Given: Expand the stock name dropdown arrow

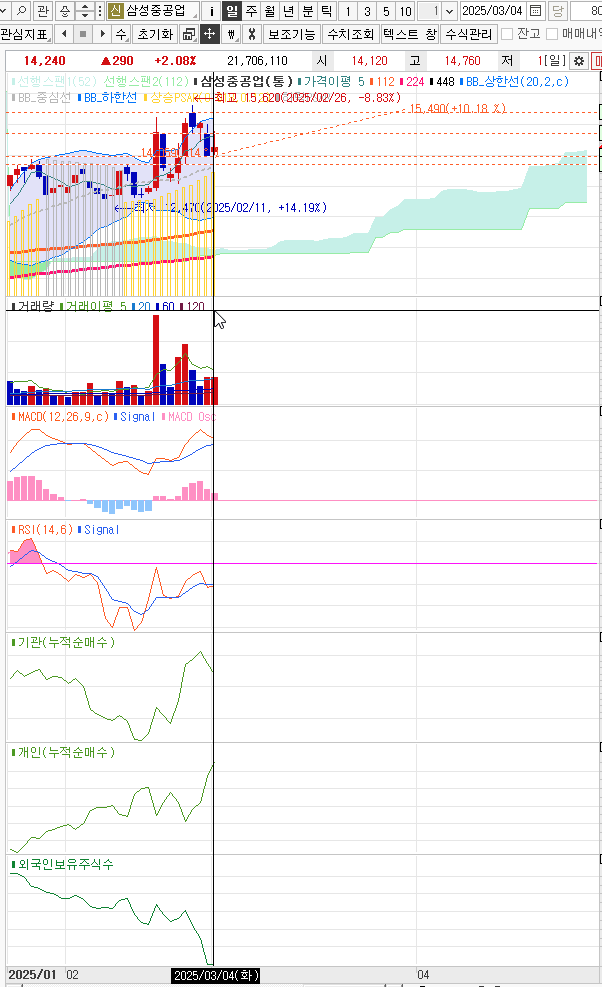Looking at the screenshot, I should click(193, 11).
